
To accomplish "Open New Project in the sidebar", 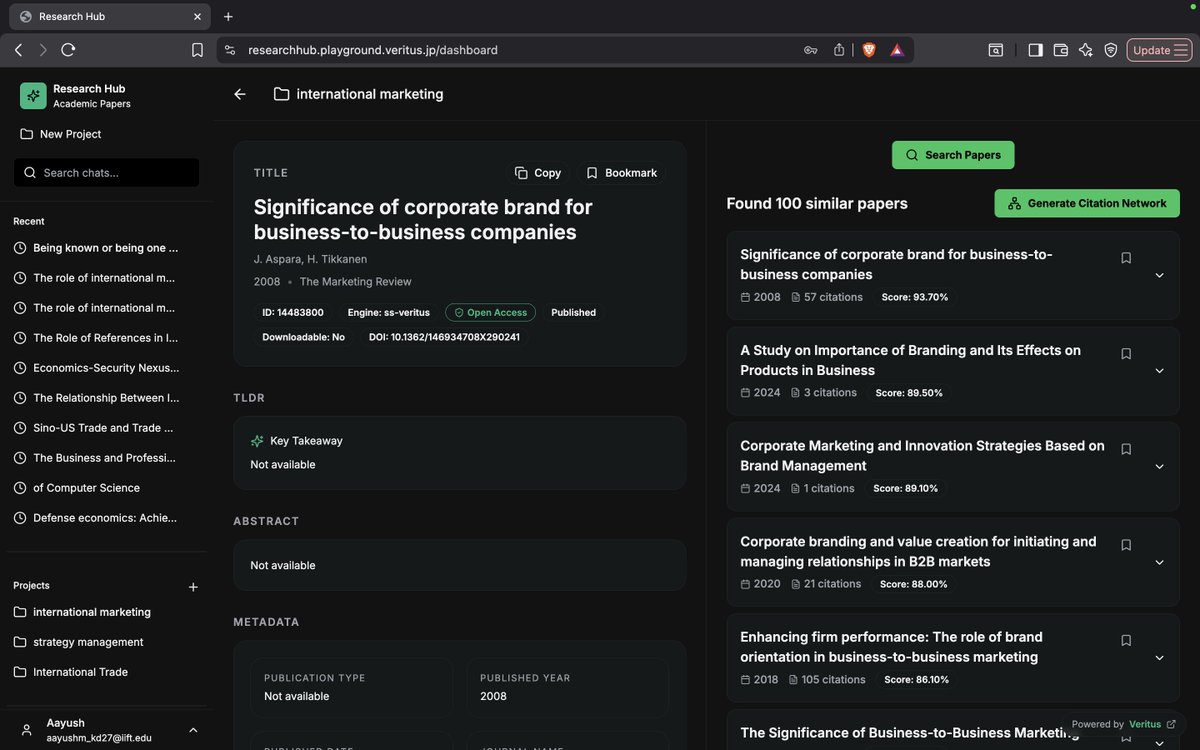I will pos(60,134).
